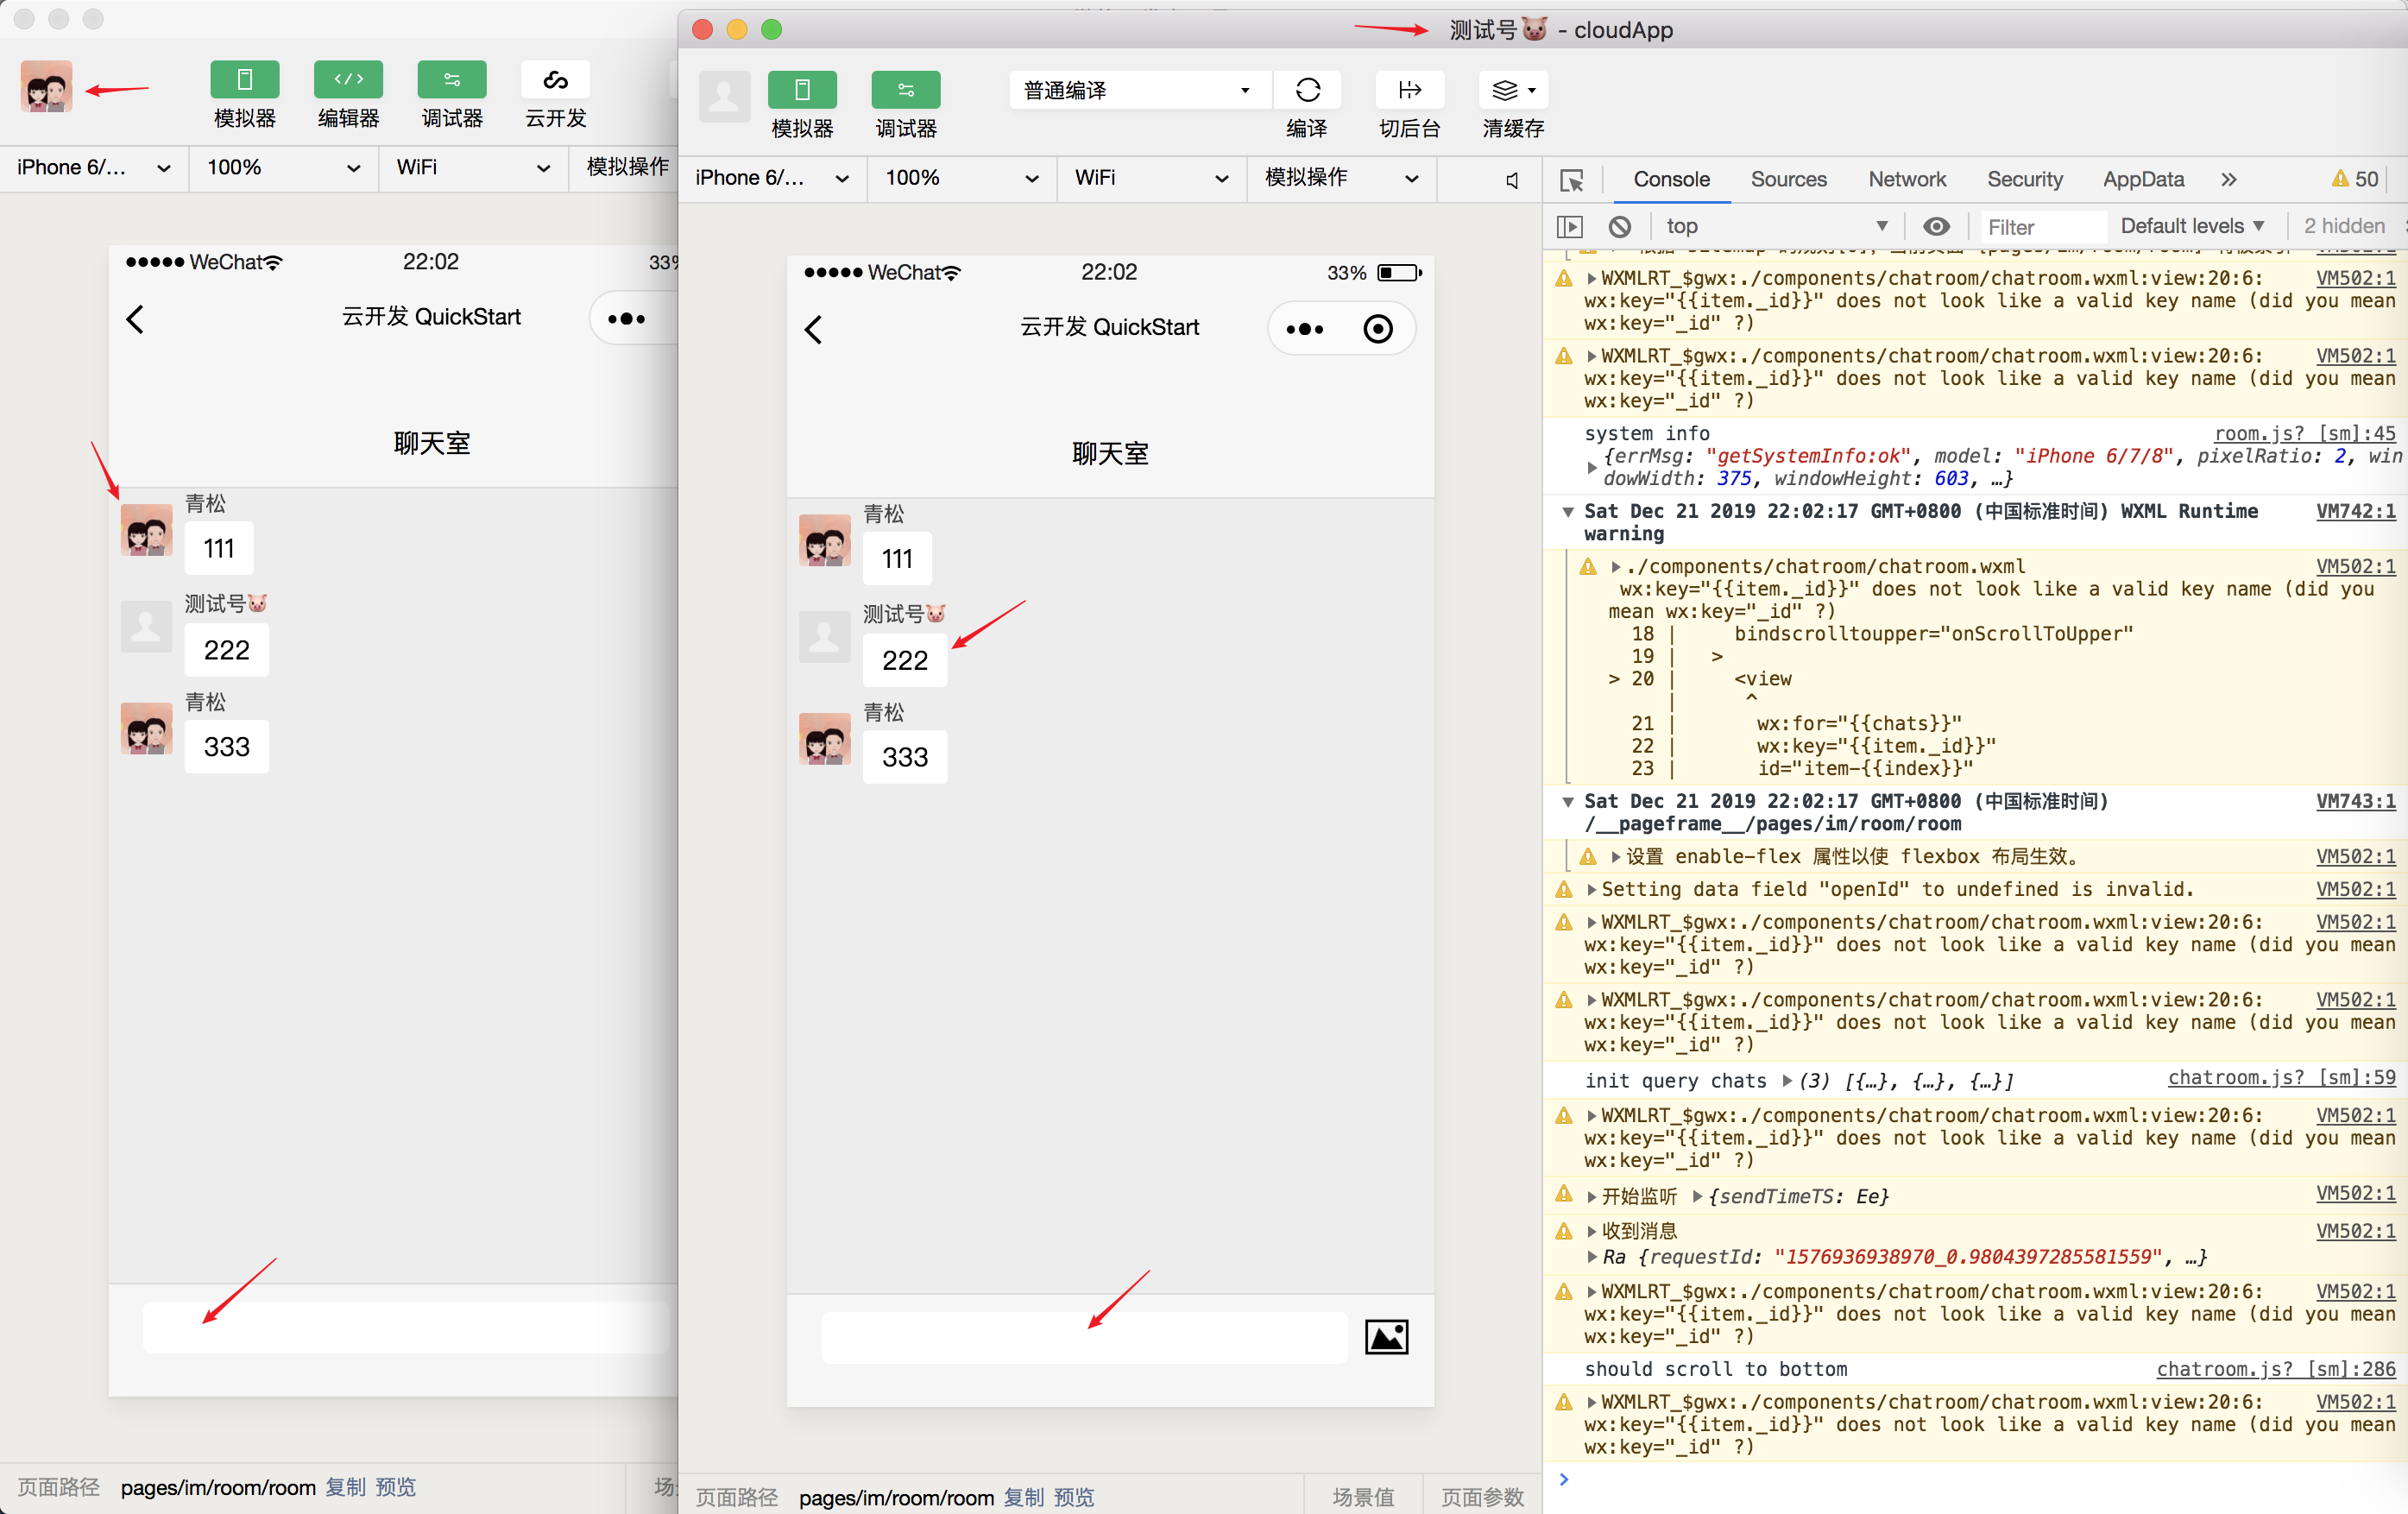Click 测试号 avatar beside message 222 in cloudApp

(x=825, y=637)
